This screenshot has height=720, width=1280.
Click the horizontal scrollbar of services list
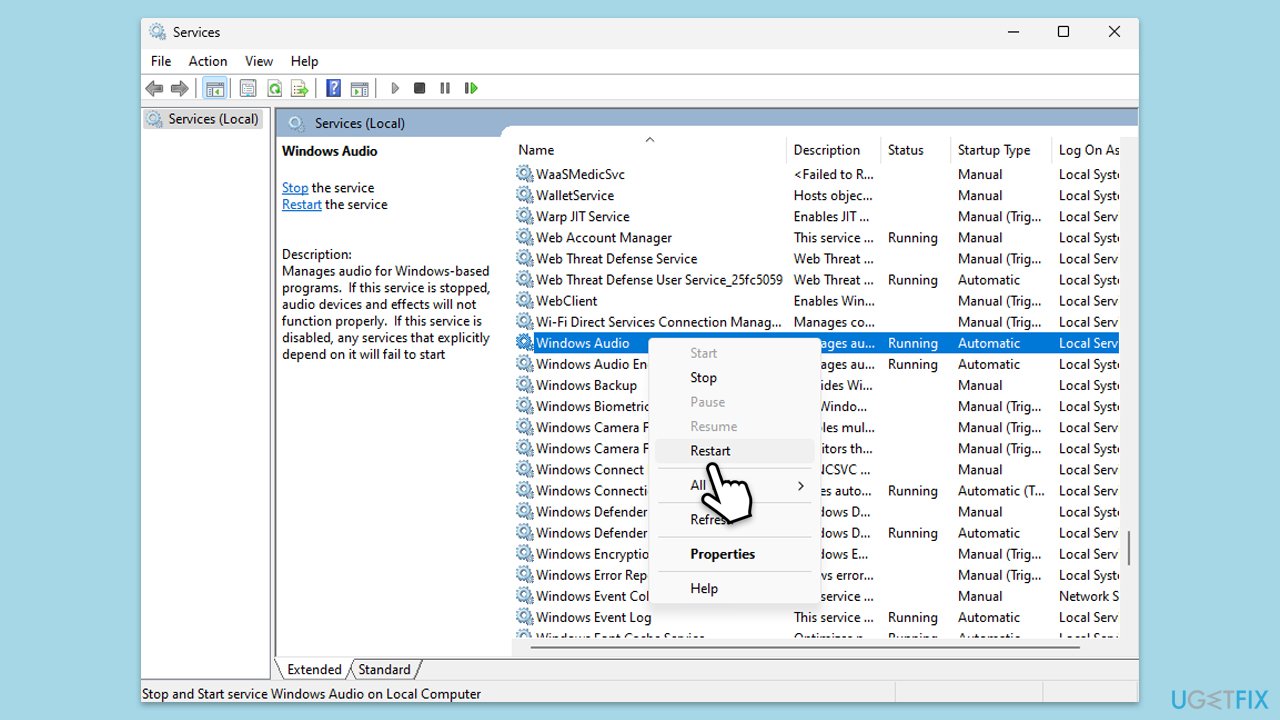click(805, 647)
